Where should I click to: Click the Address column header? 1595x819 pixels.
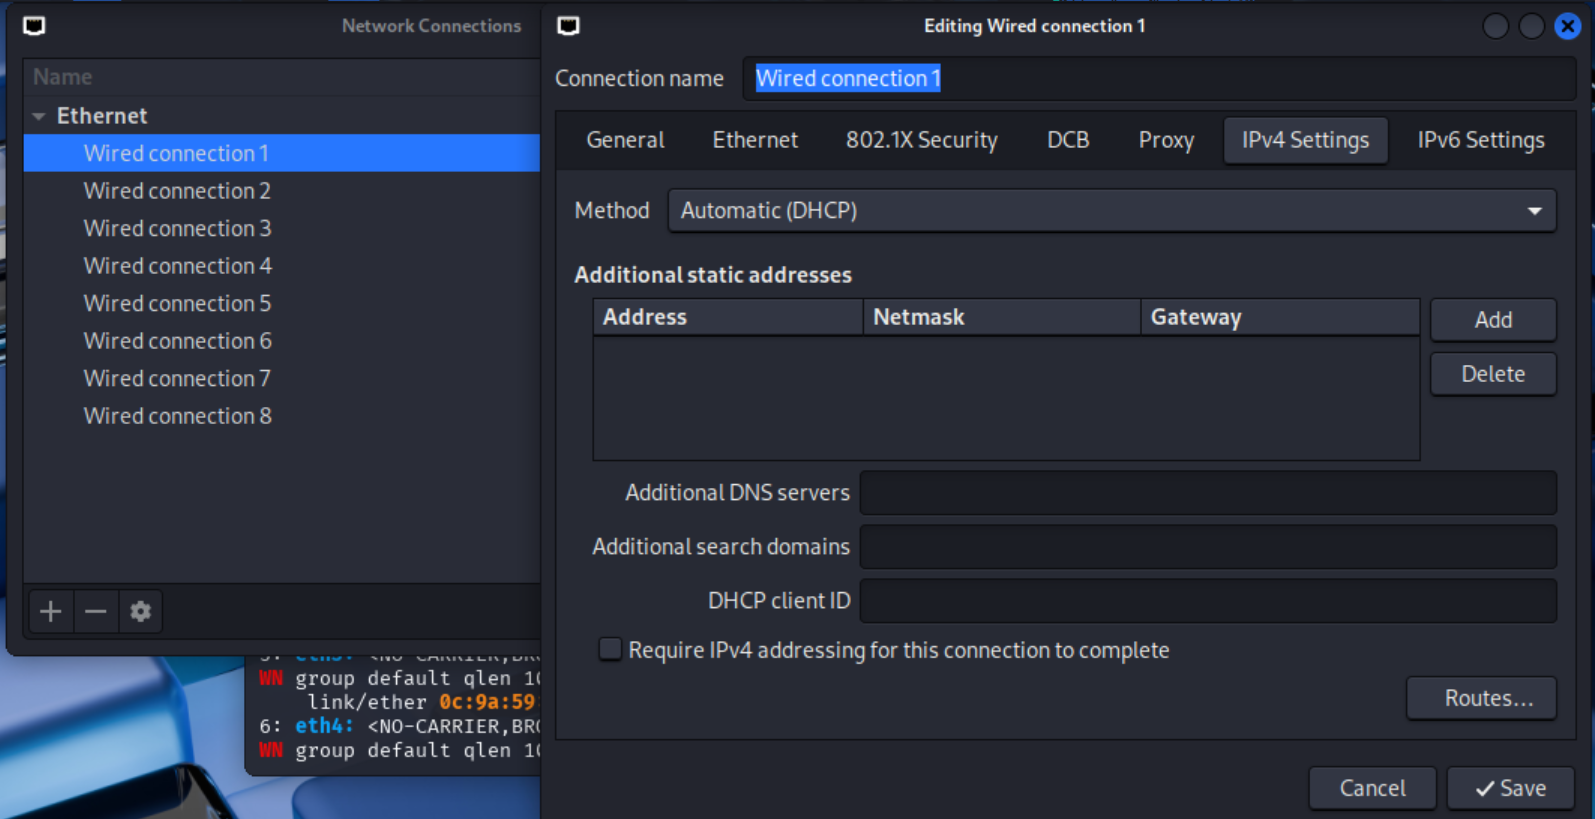tap(728, 317)
